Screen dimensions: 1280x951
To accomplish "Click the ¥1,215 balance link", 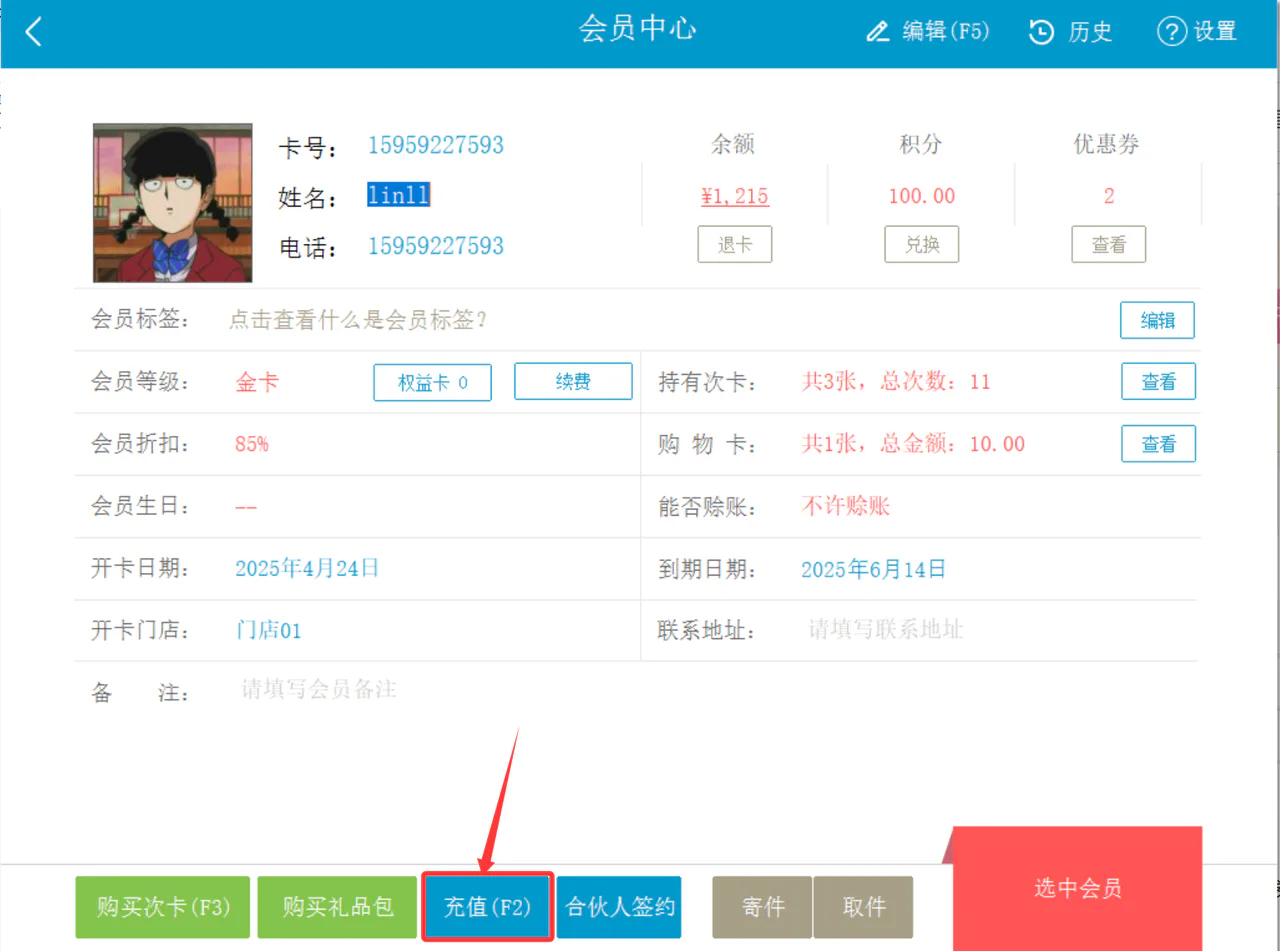I will [734, 196].
